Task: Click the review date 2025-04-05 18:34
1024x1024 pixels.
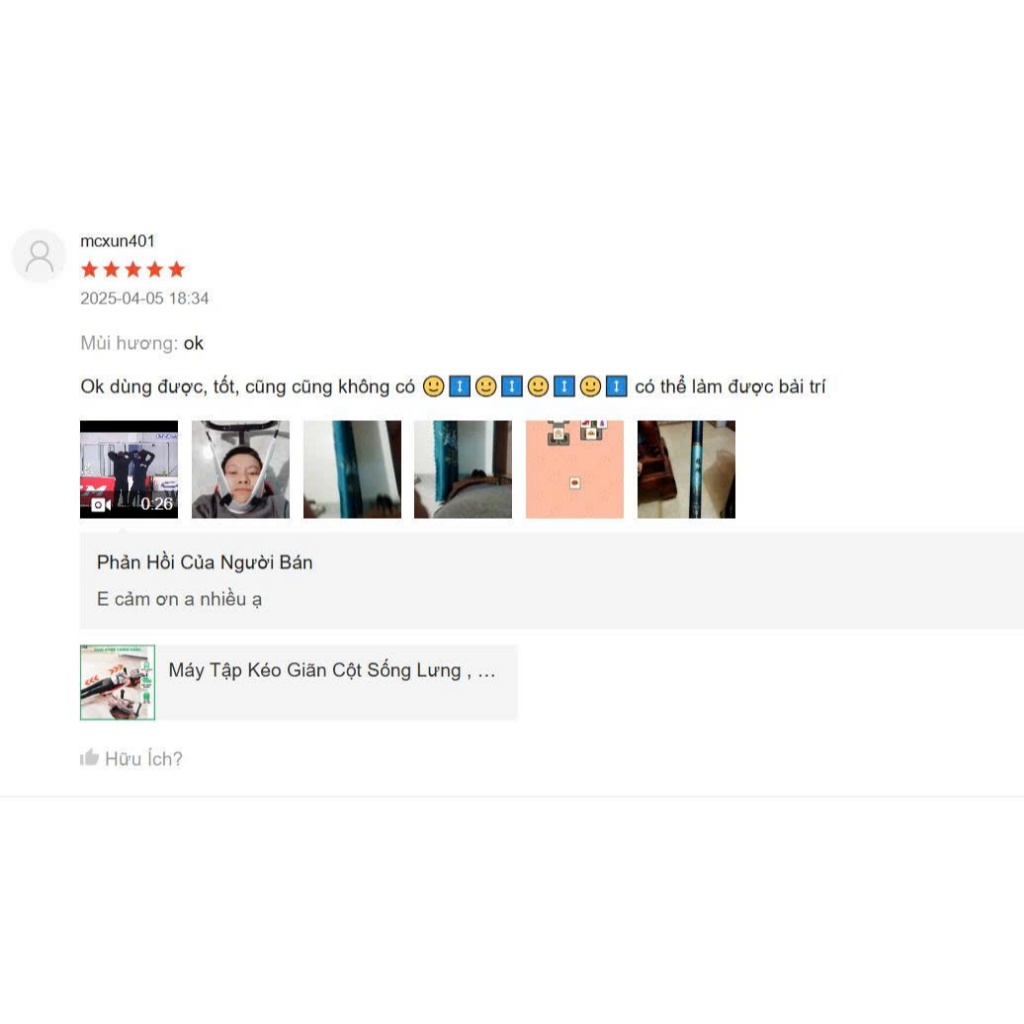Action: (x=145, y=298)
